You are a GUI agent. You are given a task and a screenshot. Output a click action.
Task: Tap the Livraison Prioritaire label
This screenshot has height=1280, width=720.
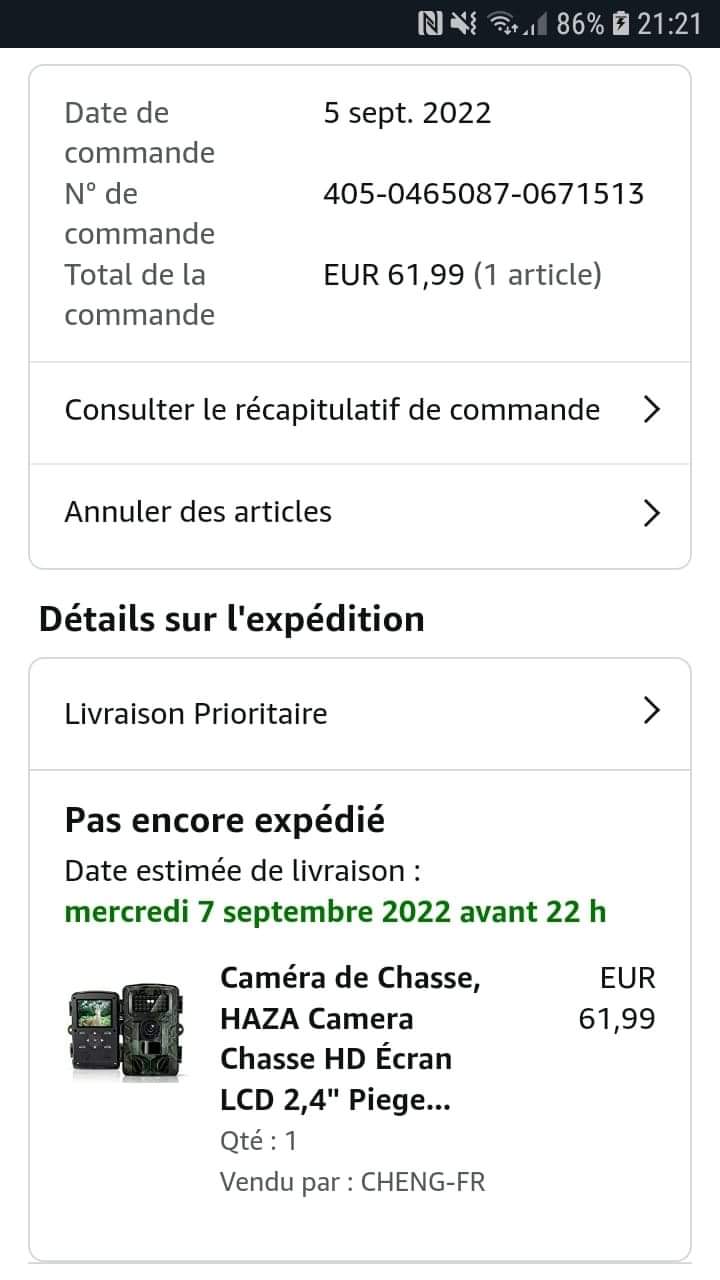click(x=196, y=714)
